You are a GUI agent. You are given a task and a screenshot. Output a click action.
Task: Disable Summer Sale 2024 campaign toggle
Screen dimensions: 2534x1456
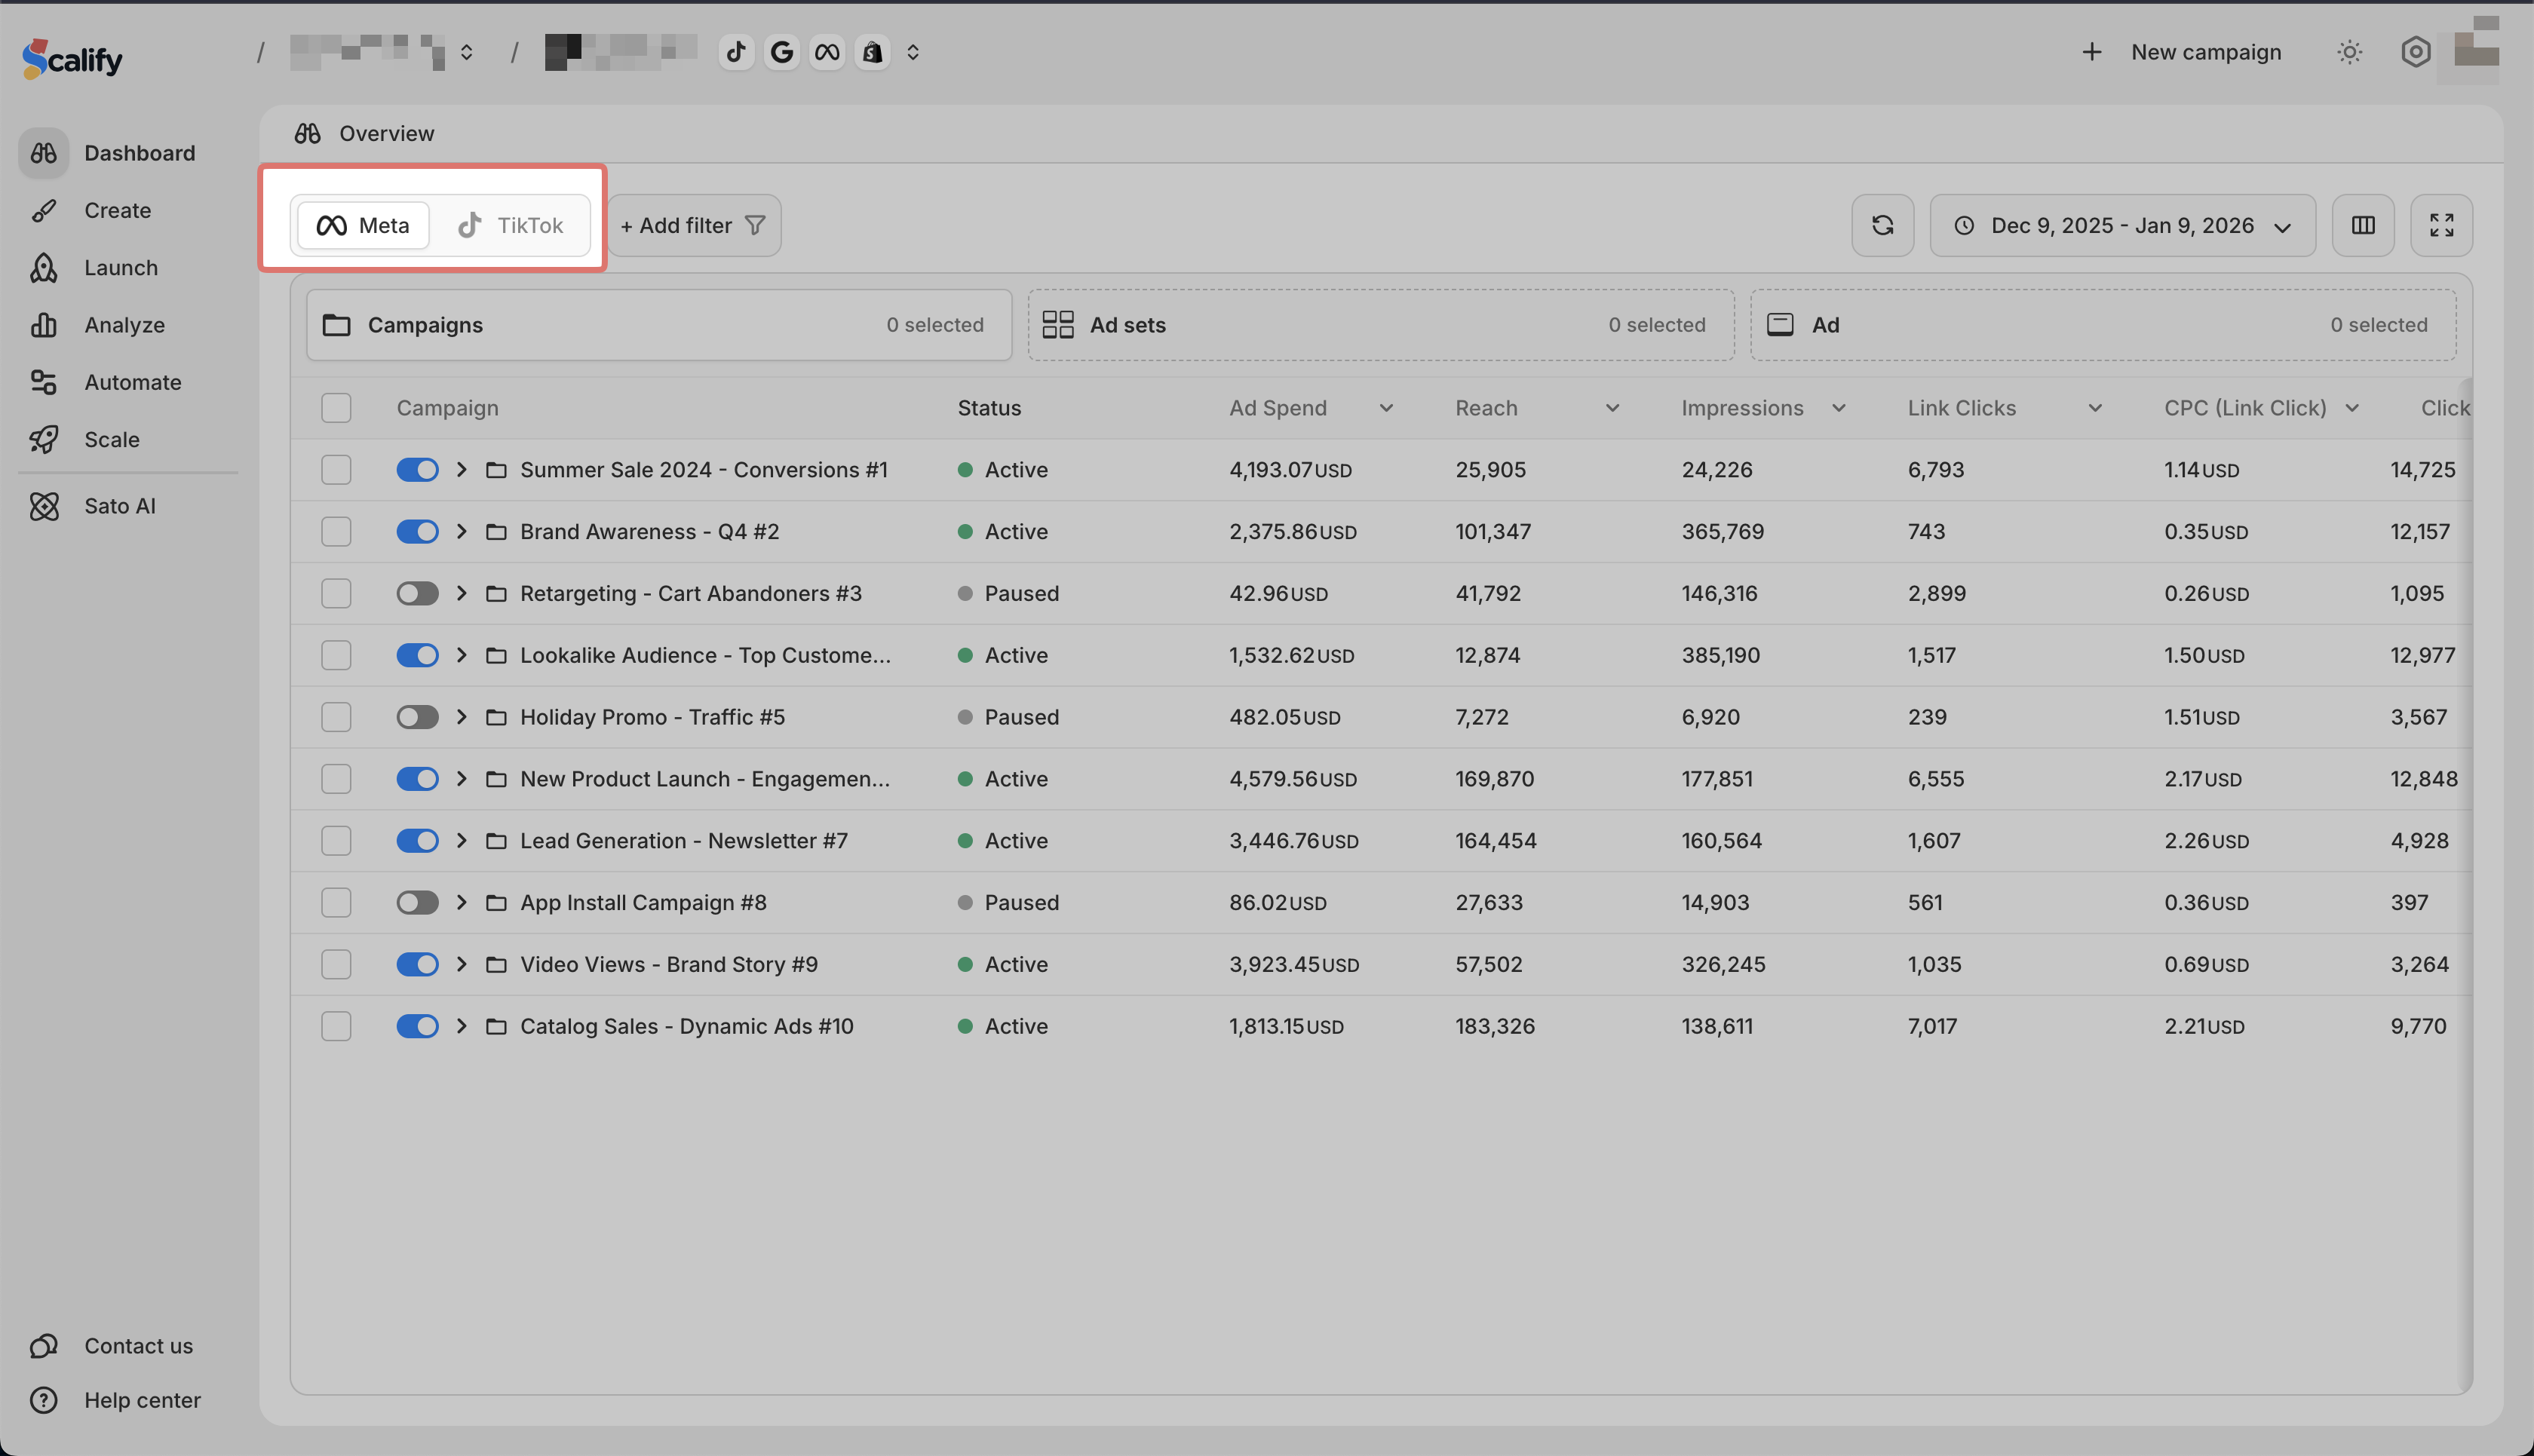click(x=417, y=470)
